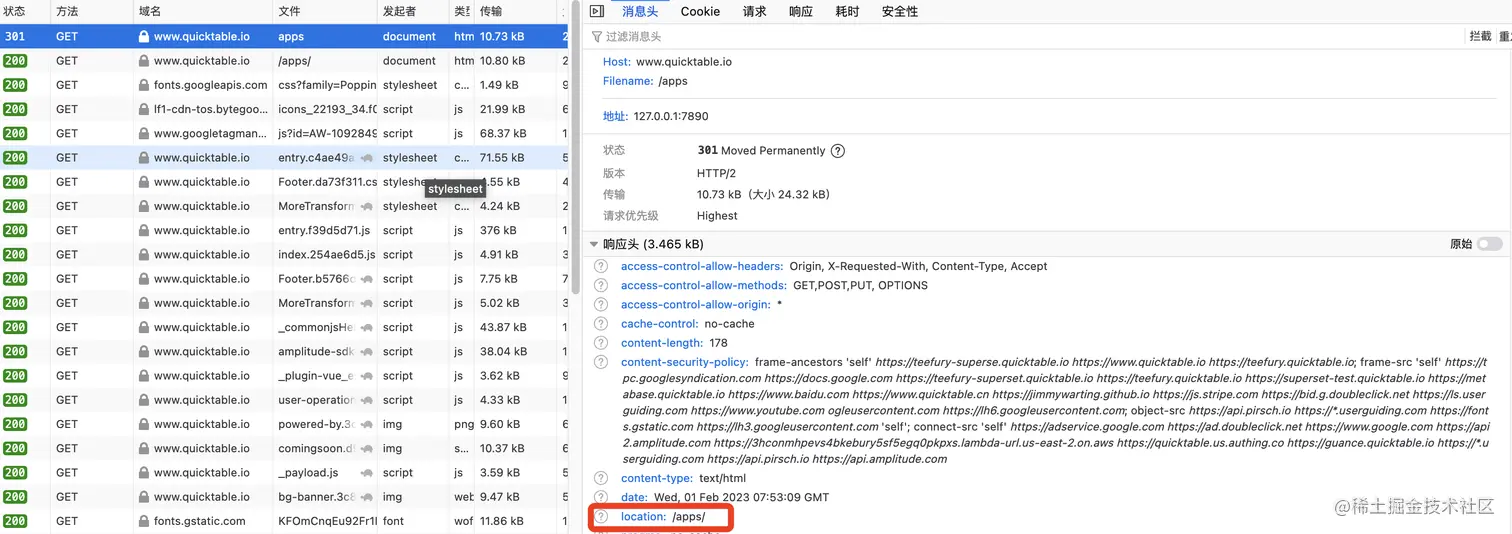Select the icons_22193_34 script request
Image resolution: width=1512 pixels, height=534 pixels.
[x=284, y=109]
